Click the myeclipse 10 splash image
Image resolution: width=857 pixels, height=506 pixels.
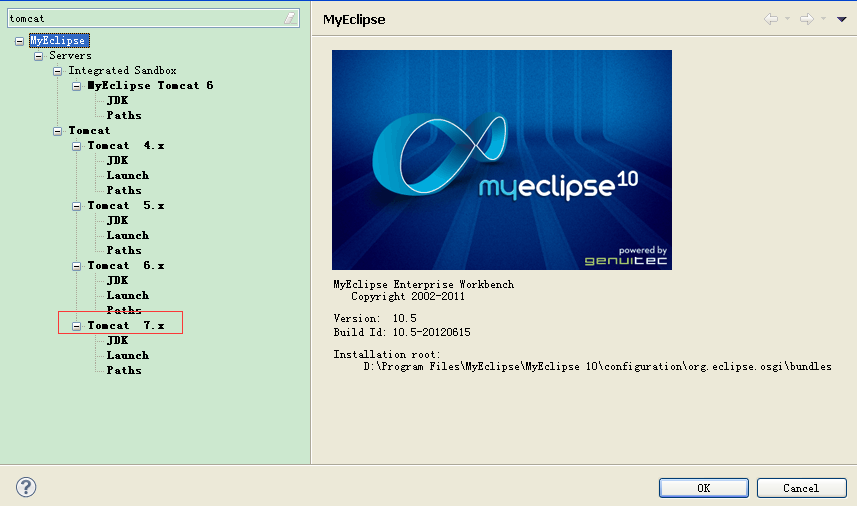tap(502, 160)
